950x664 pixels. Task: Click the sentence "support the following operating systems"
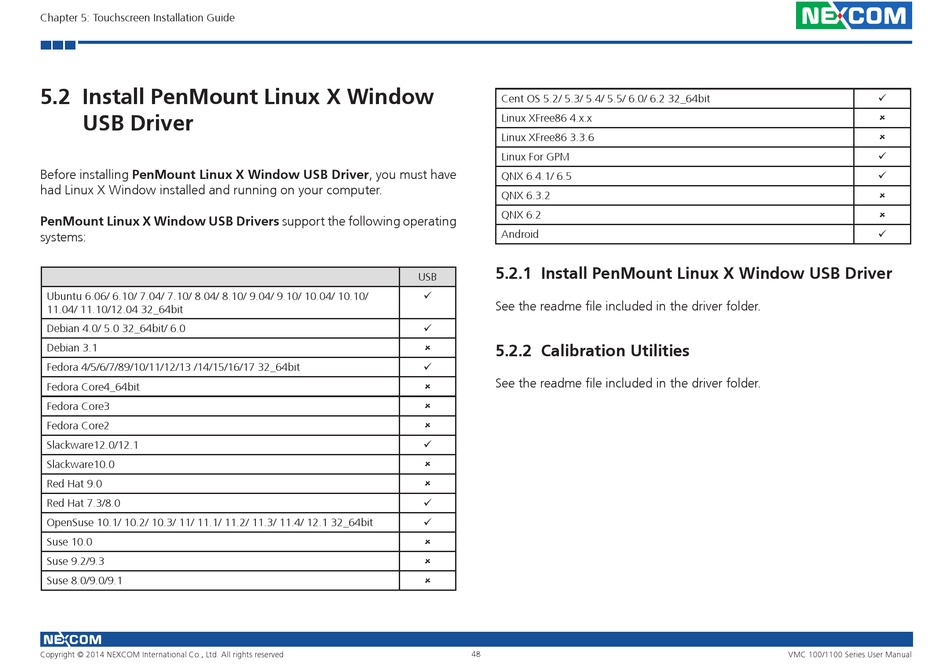coord(248,229)
